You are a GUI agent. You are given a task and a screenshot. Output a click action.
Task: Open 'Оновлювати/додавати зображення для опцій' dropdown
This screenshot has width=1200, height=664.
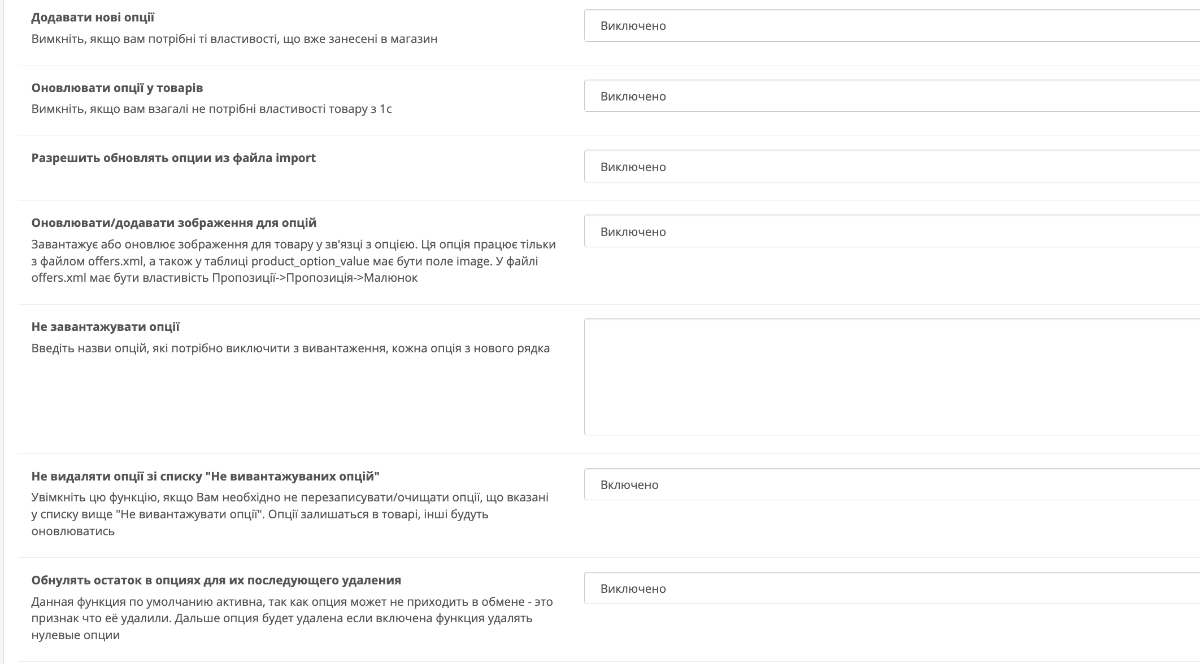pyautogui.click(x=892, y=232)
